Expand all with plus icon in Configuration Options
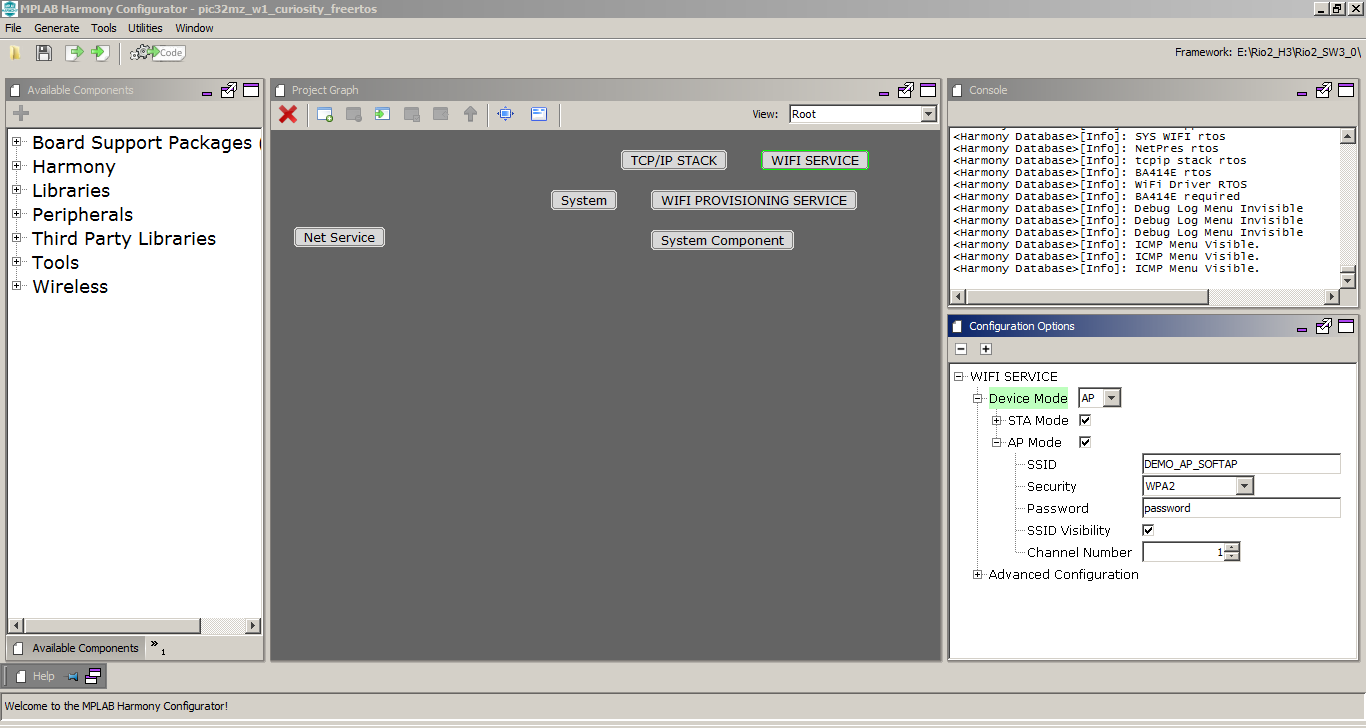The width and height of the screenshot is (1366, 728). pos(985,349)
